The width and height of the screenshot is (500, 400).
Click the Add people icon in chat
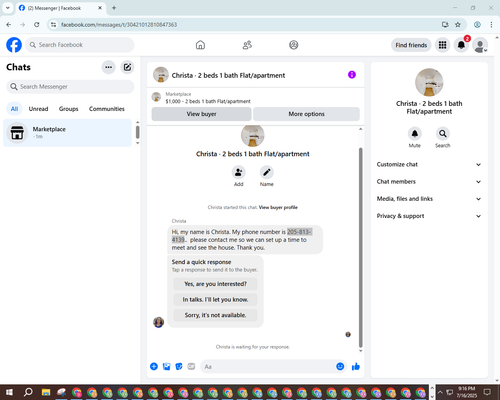pos(239,172)
